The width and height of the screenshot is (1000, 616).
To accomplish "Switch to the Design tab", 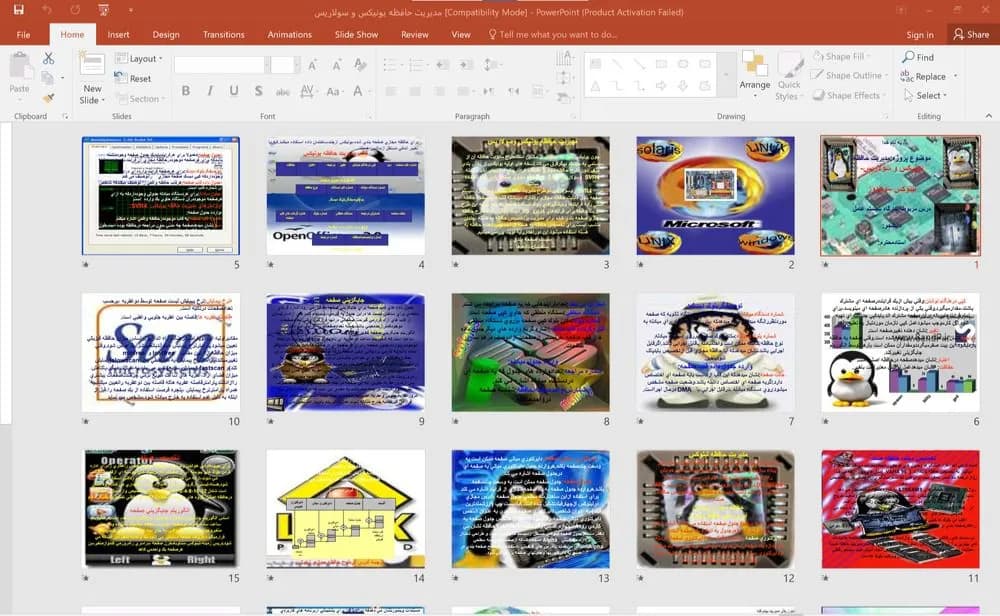I will tap(166, 34).
